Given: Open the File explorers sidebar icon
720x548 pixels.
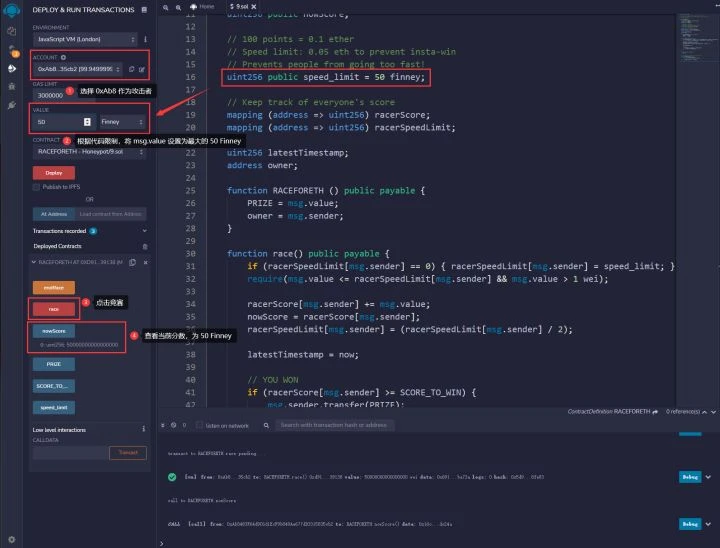Looking at the screenshot, I should 11,31.
